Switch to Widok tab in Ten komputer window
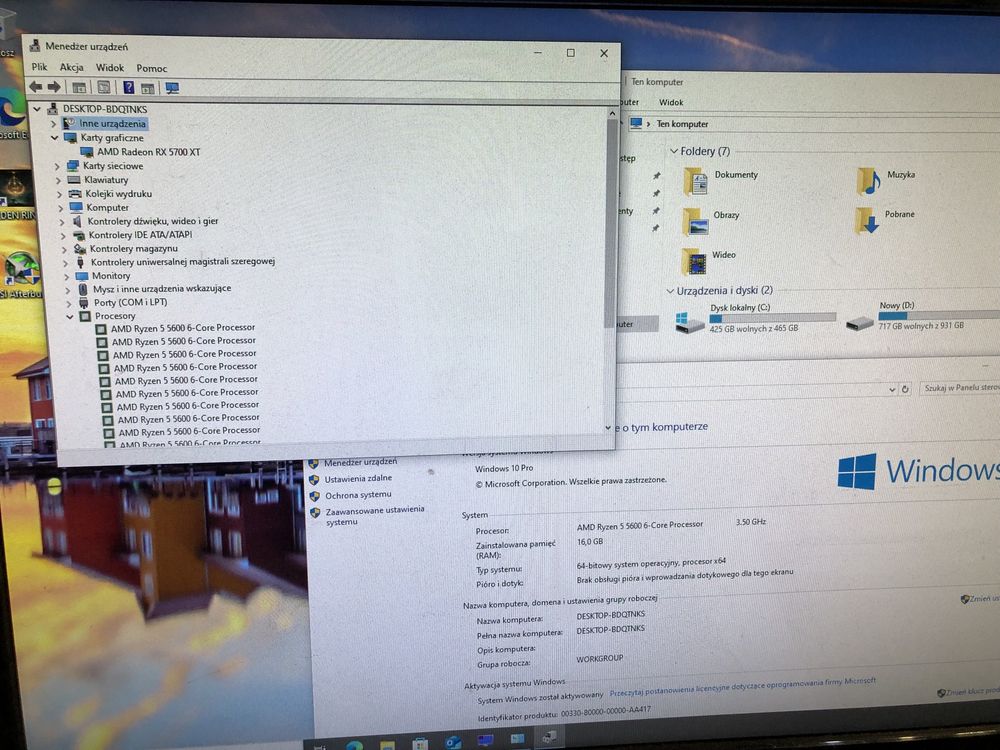The image size is (1000, 750). [671, 102]
